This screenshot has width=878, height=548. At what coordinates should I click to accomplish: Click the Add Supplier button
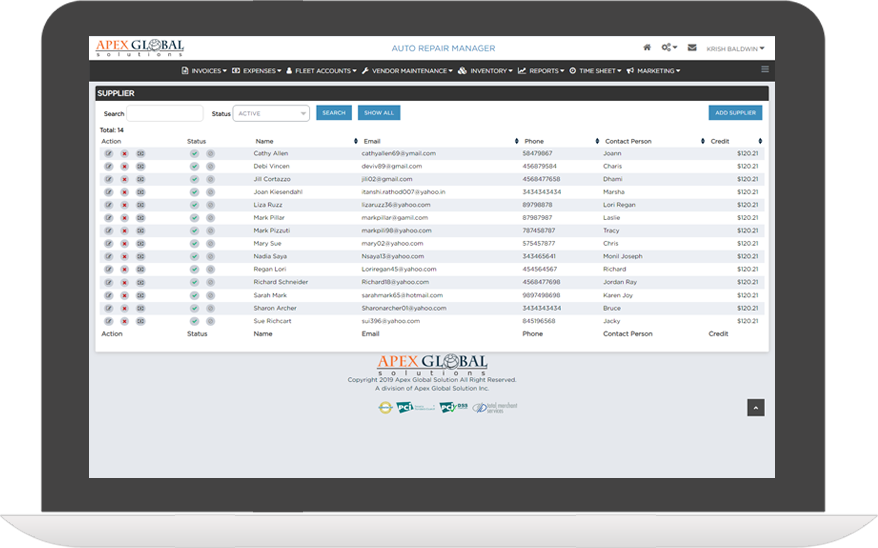click(x=735, y=113)
